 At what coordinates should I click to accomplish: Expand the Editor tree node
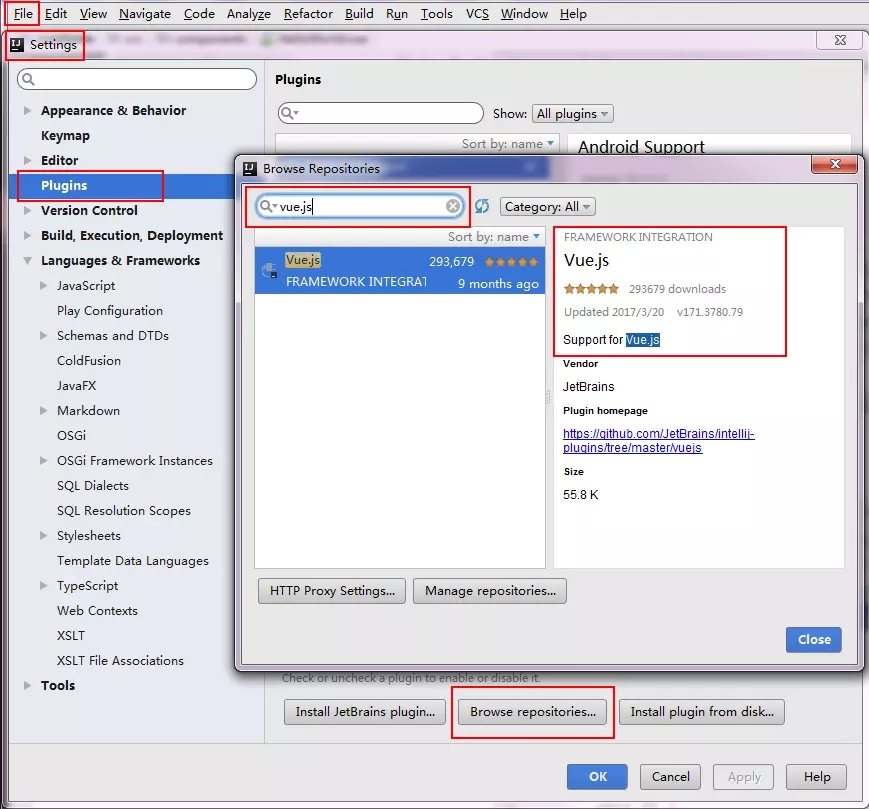(x=27, y=160)
